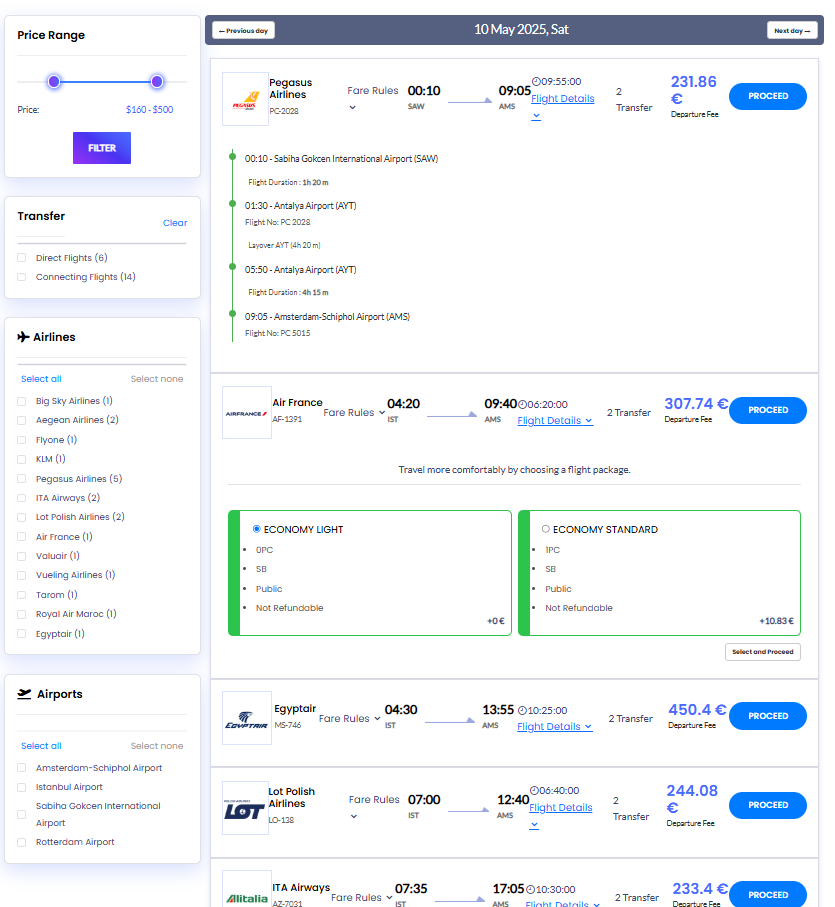Click the takeoff icon beside Airports heading
This screenshot has width=835, height=907.
click(24, 694)
